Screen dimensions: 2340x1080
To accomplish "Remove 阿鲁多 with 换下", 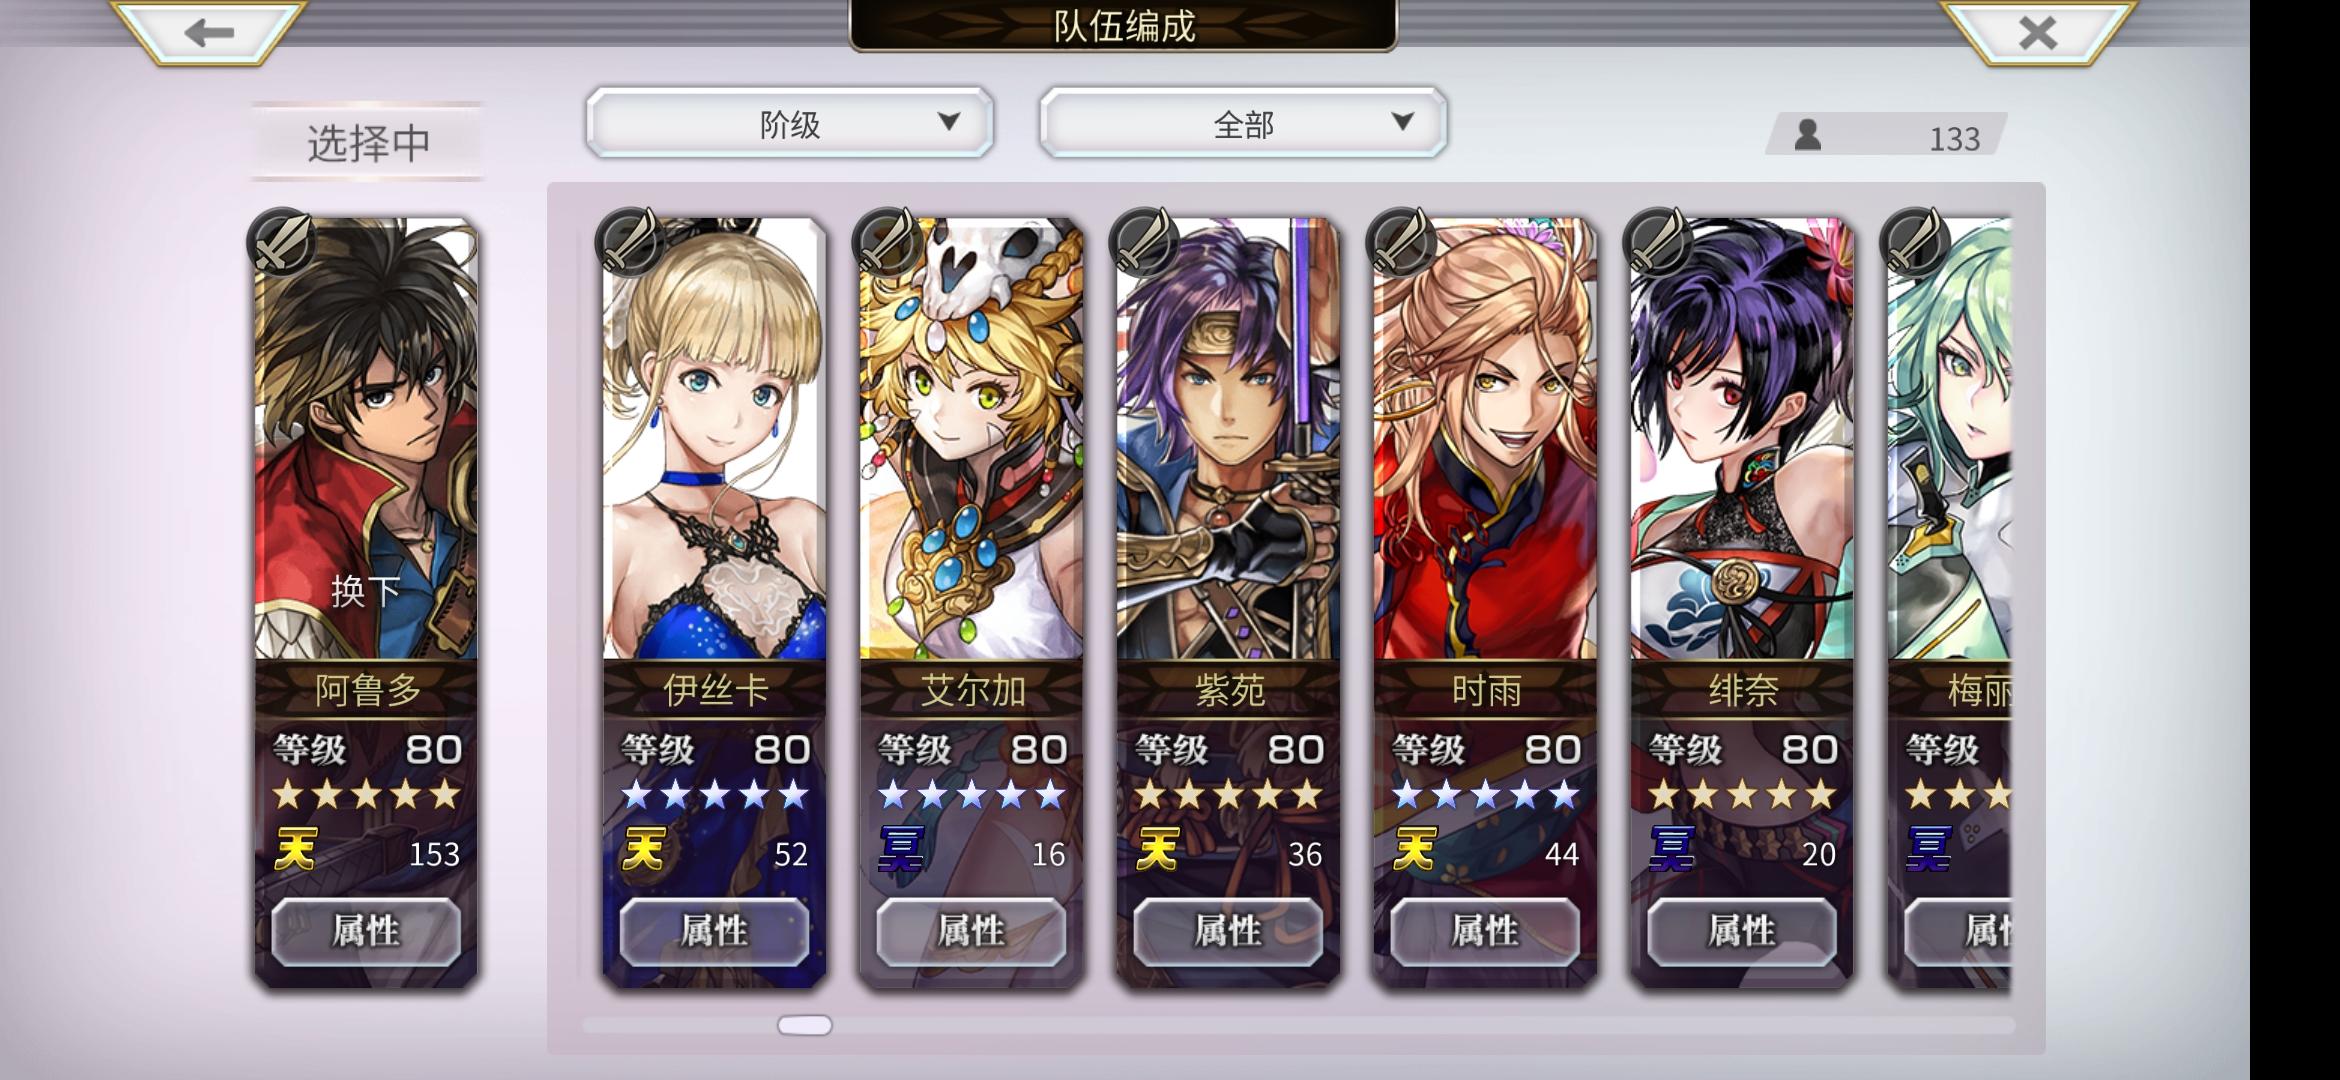I will click(x=366, y=591).
